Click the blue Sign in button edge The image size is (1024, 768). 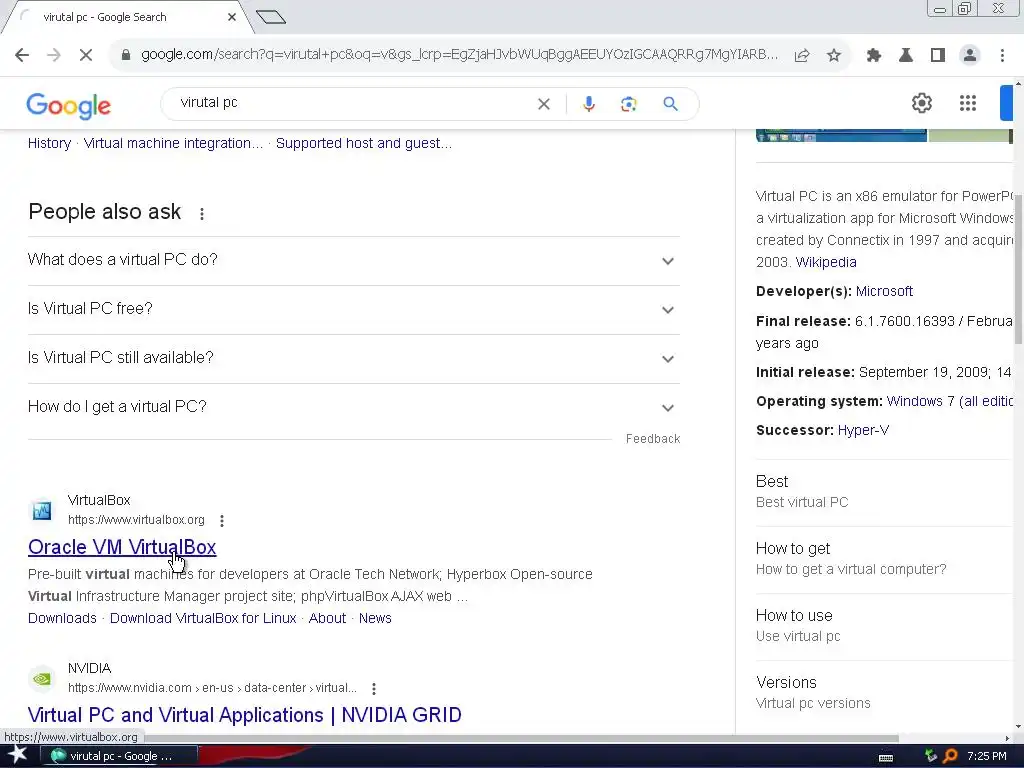[1006, 103]
